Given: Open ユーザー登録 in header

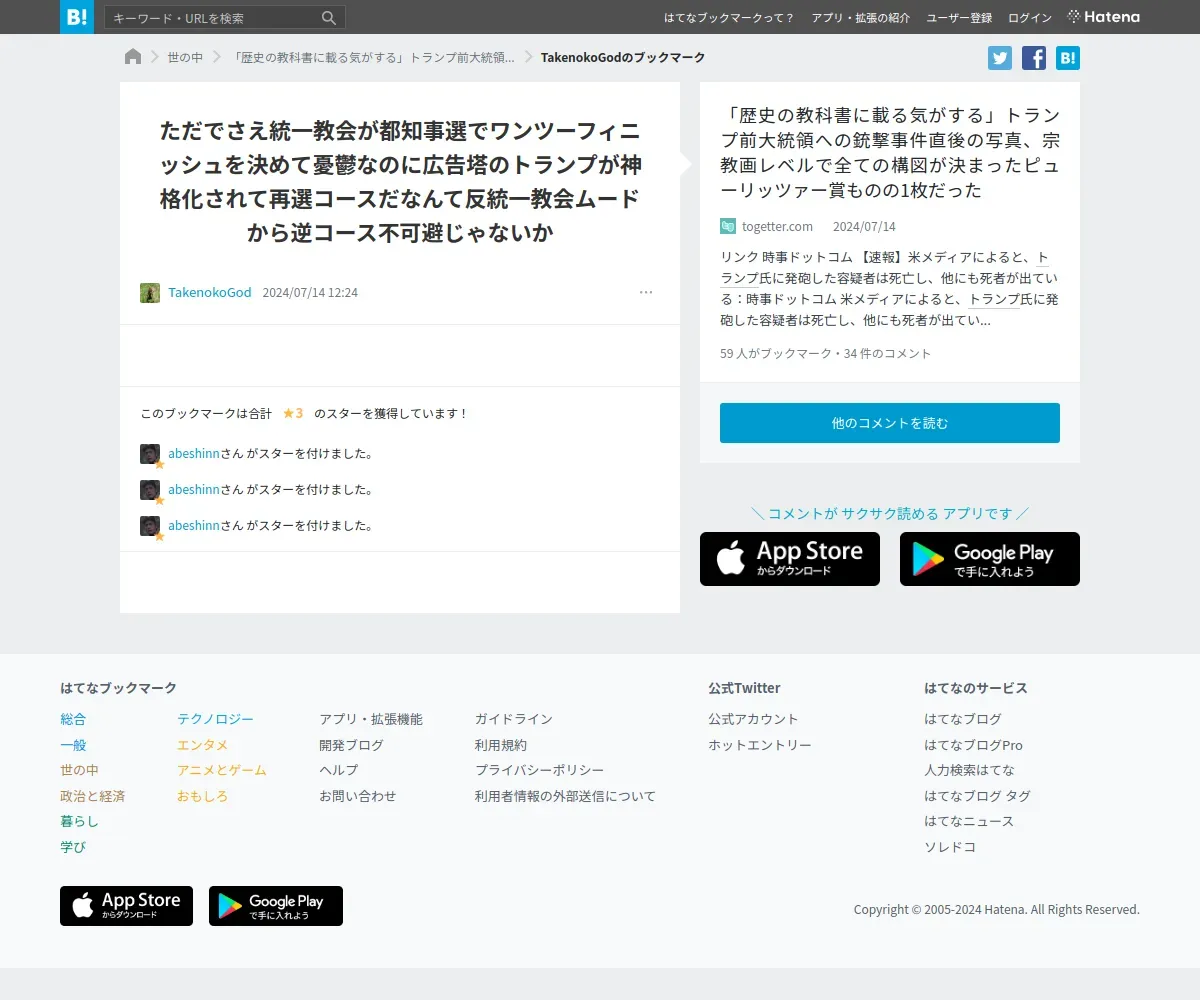Looking at the screenshot, I should click(x=959, y=18).
